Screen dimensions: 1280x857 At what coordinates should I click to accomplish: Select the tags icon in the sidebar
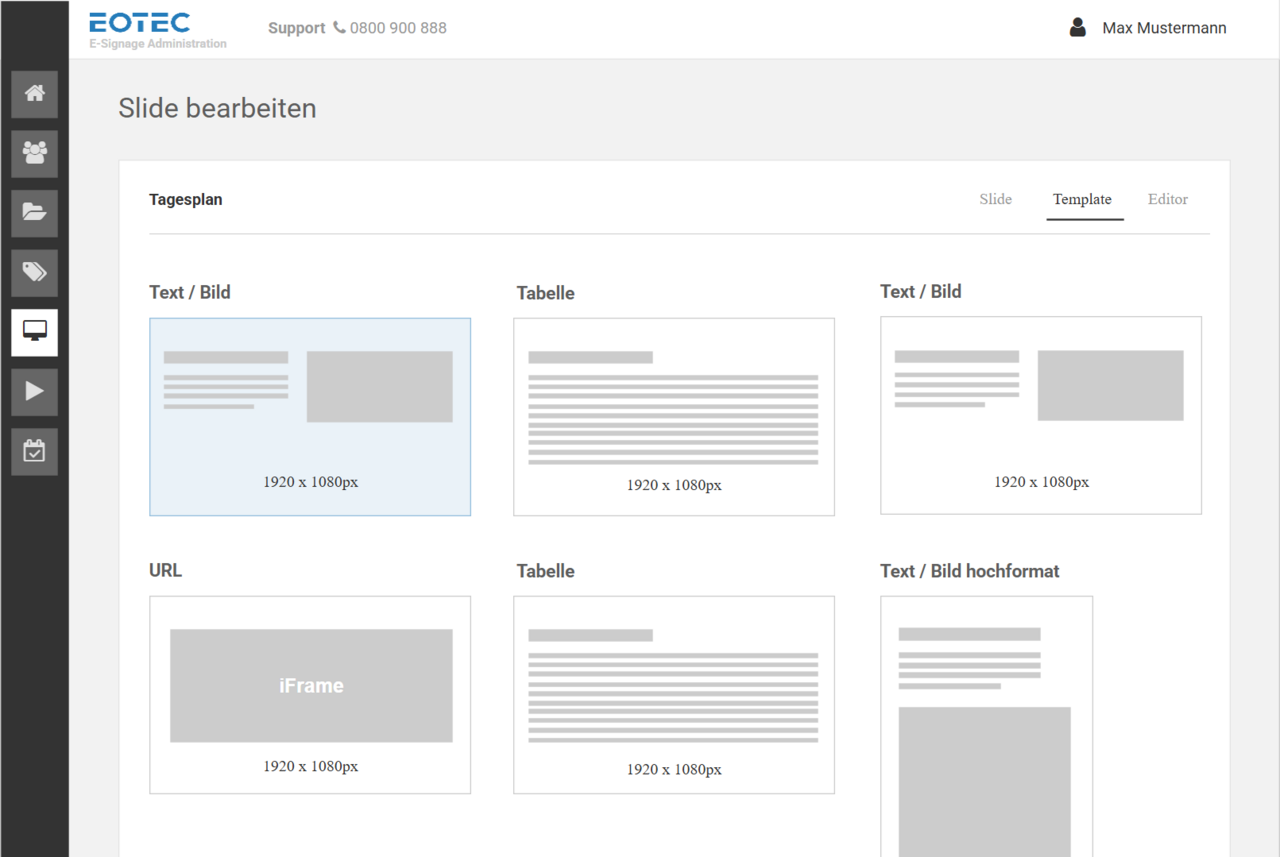(x=35, y=273)
